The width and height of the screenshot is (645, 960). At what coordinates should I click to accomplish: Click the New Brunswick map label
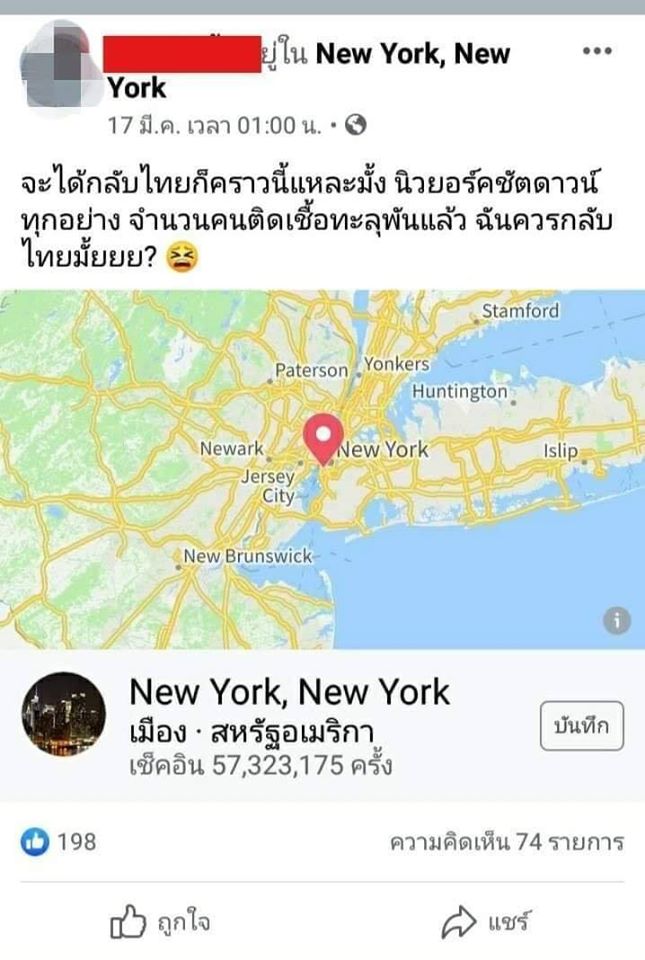tap(248, 556)
